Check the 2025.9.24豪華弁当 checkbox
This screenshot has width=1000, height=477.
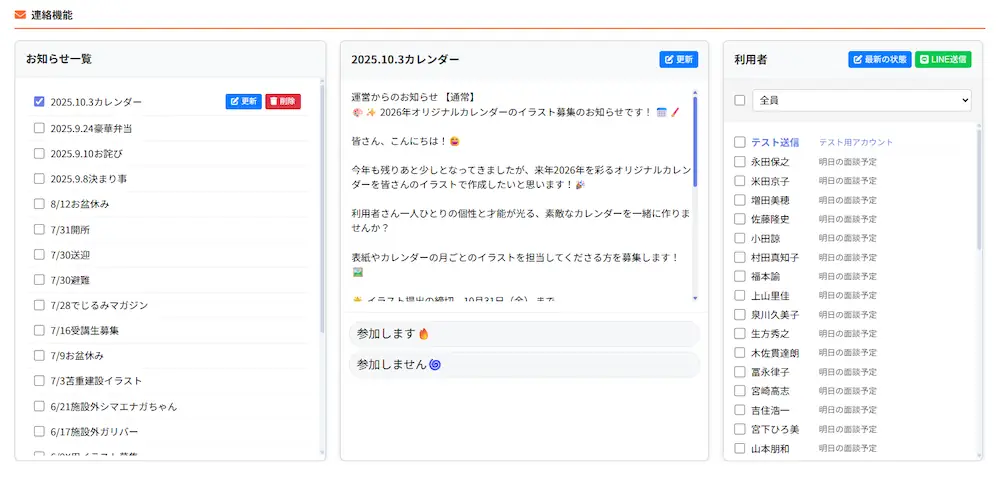pyautogui.click(x=39, y=128)
